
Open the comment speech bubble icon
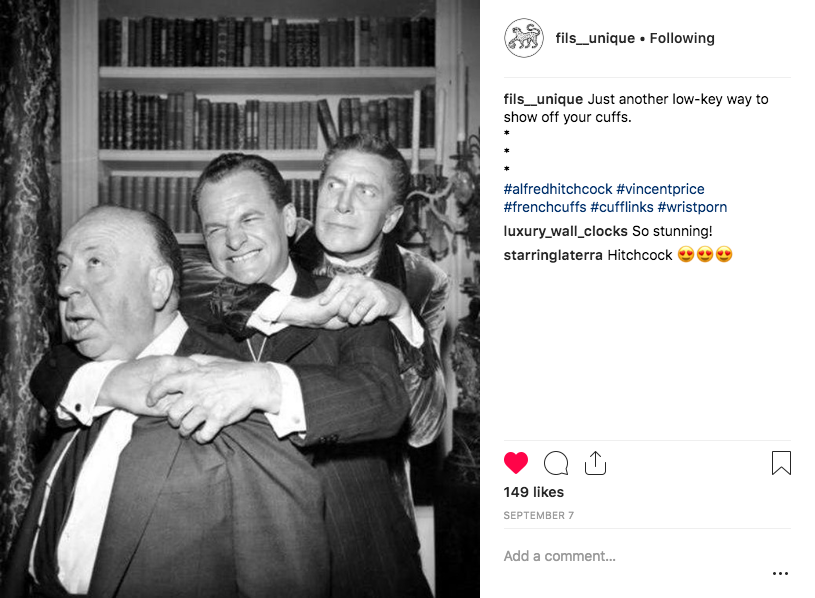coord(556,463)
